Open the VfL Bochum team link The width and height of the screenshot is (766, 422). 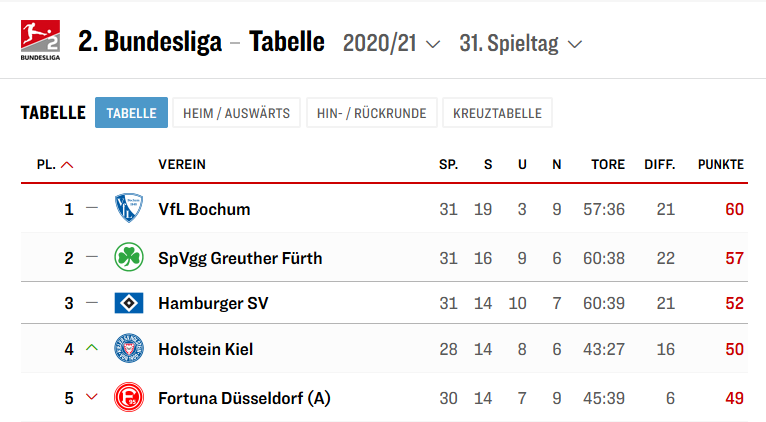point(204,209)
